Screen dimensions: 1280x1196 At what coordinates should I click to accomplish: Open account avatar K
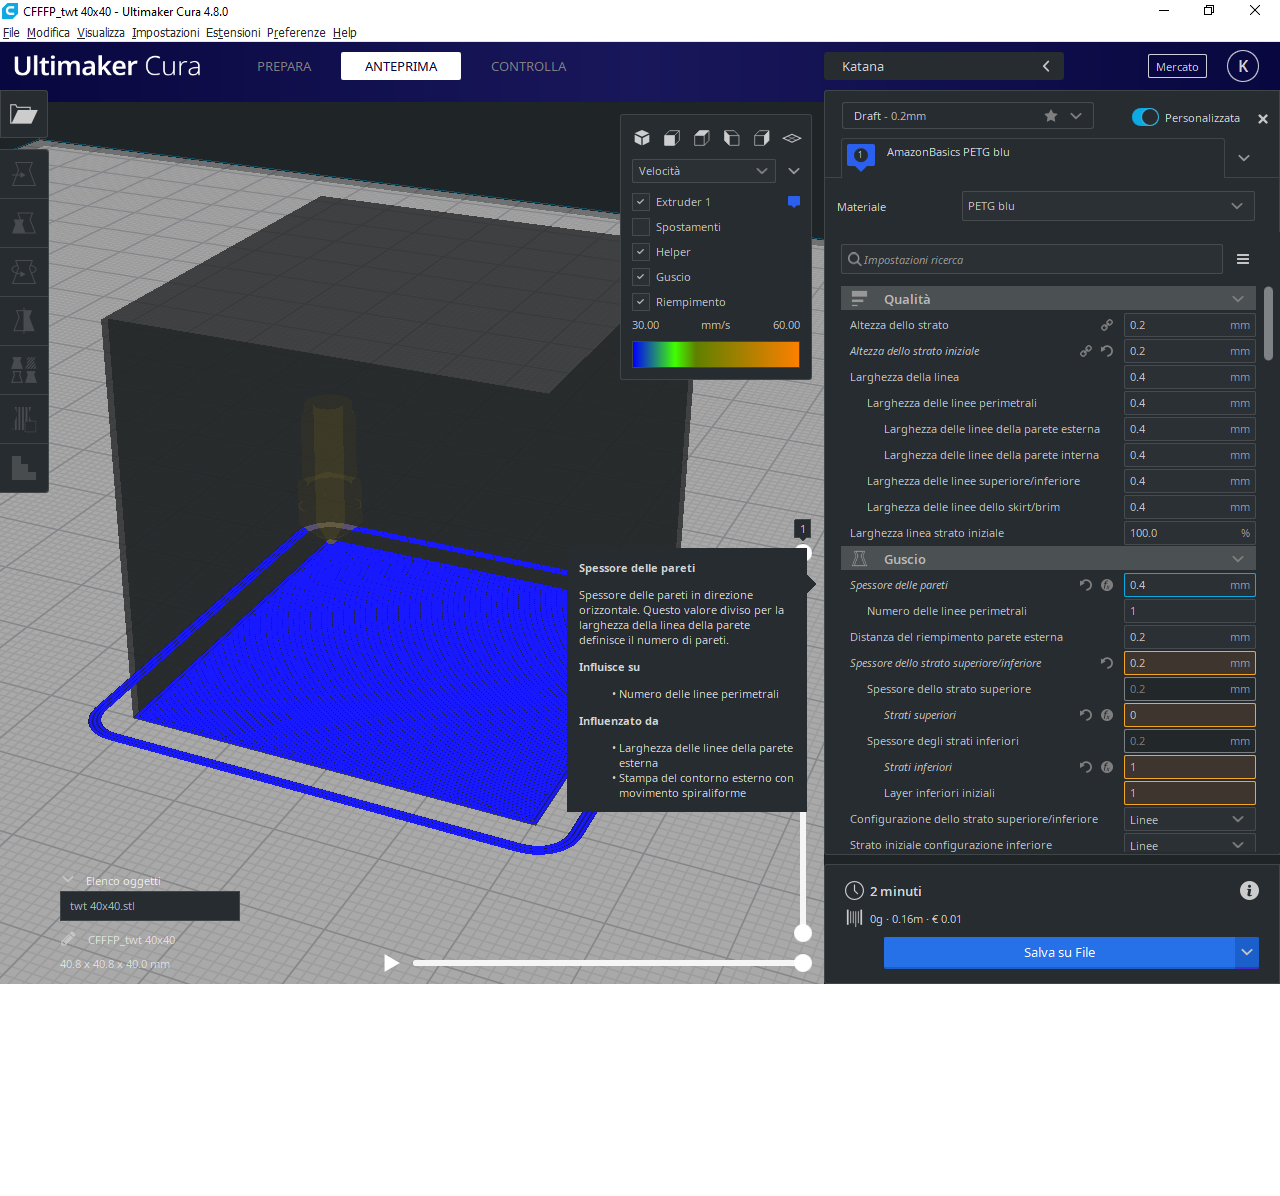1243,66
